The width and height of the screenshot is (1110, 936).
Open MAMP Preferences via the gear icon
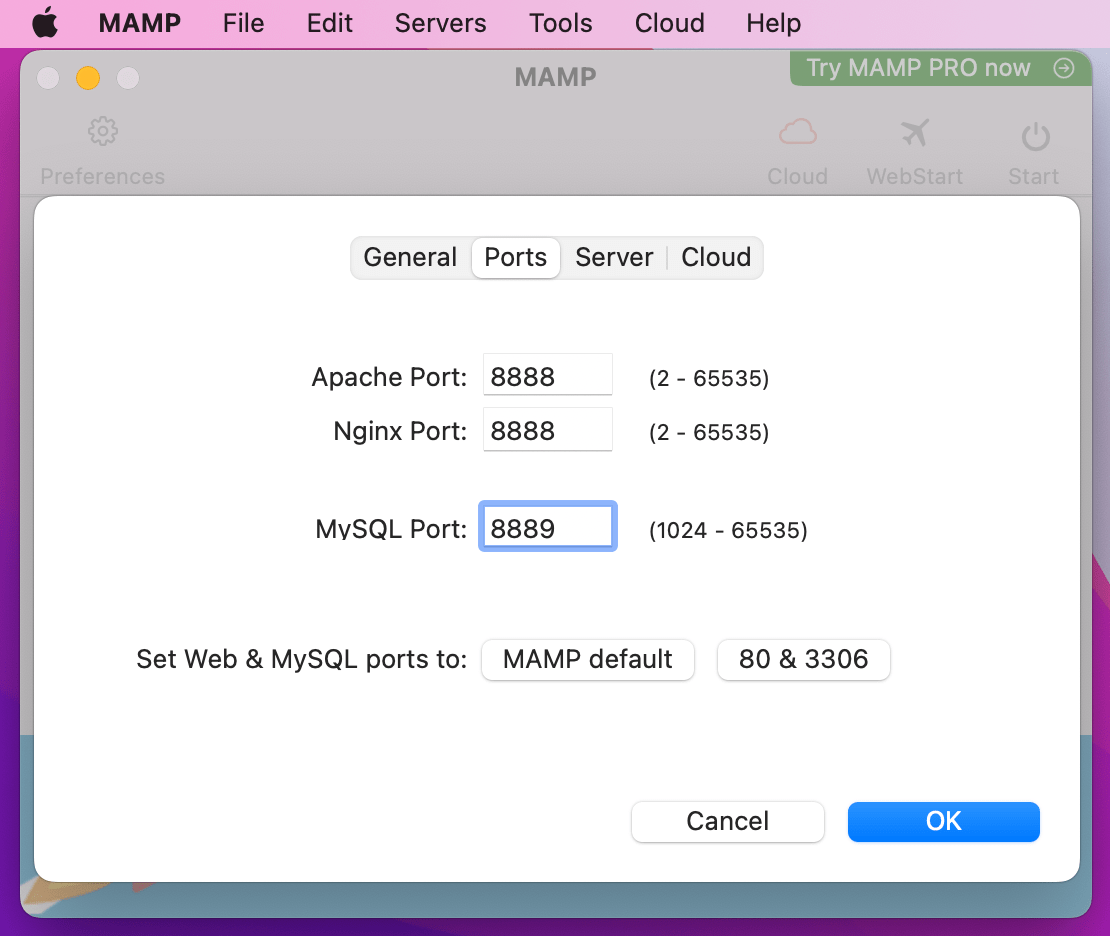pos(102,131)
